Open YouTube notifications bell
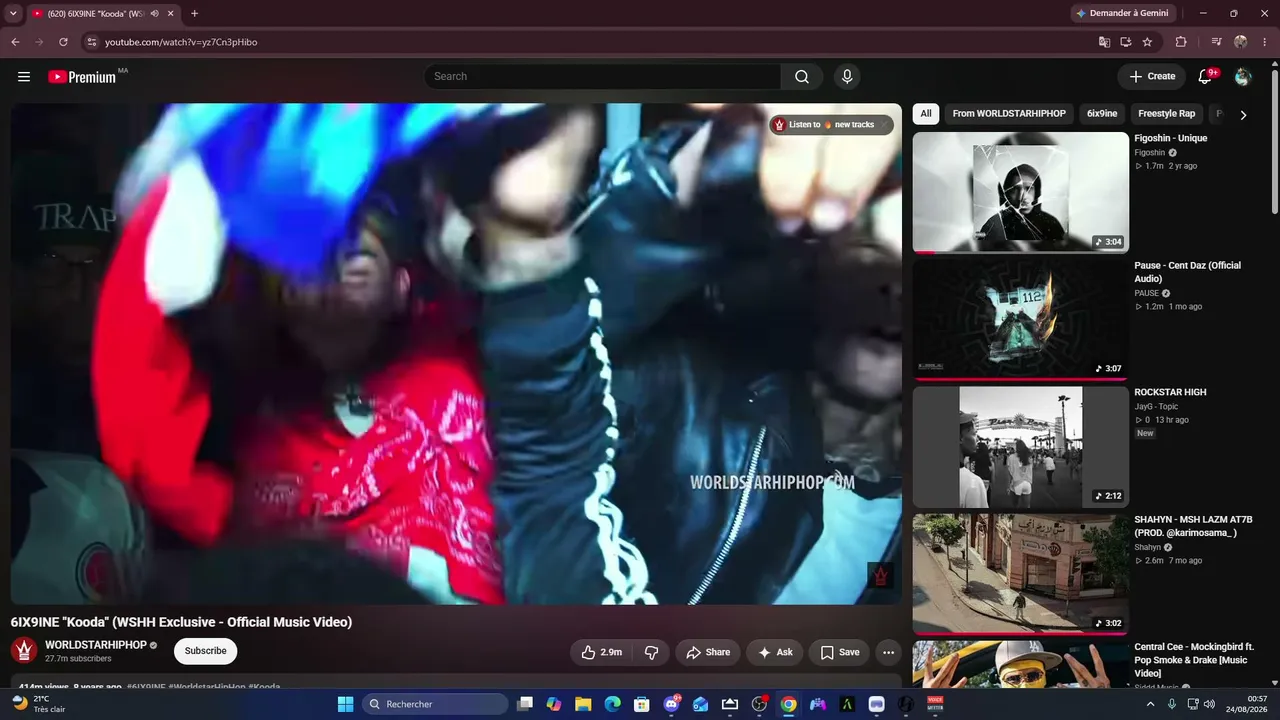This screenshot has height=720, width=1280. (1205, 77)
